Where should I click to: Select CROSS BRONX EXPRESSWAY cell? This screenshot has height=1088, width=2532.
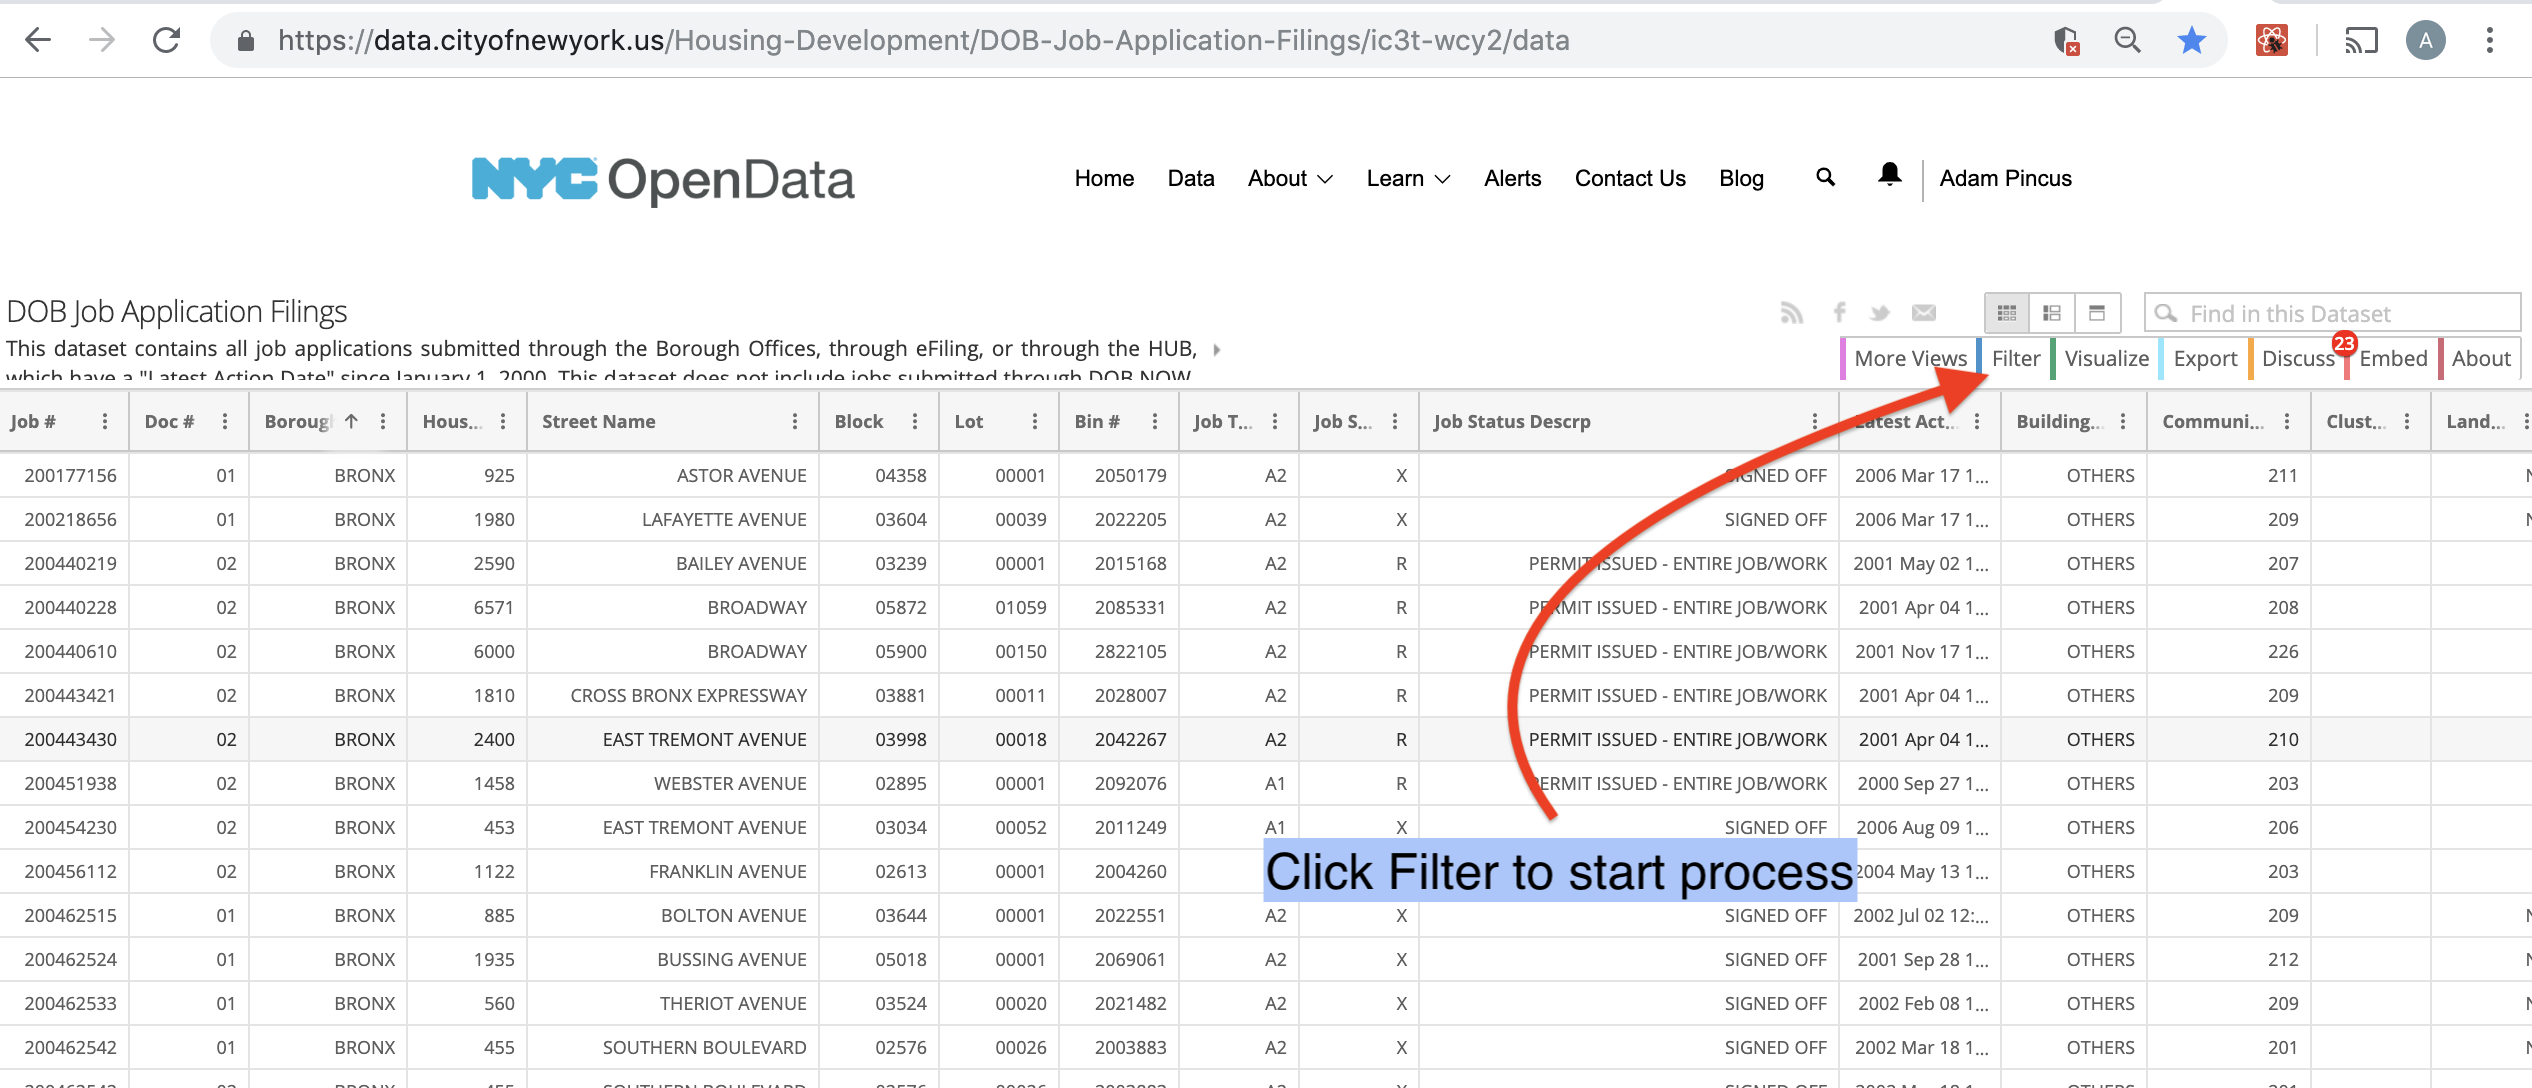tap(673, 695)
